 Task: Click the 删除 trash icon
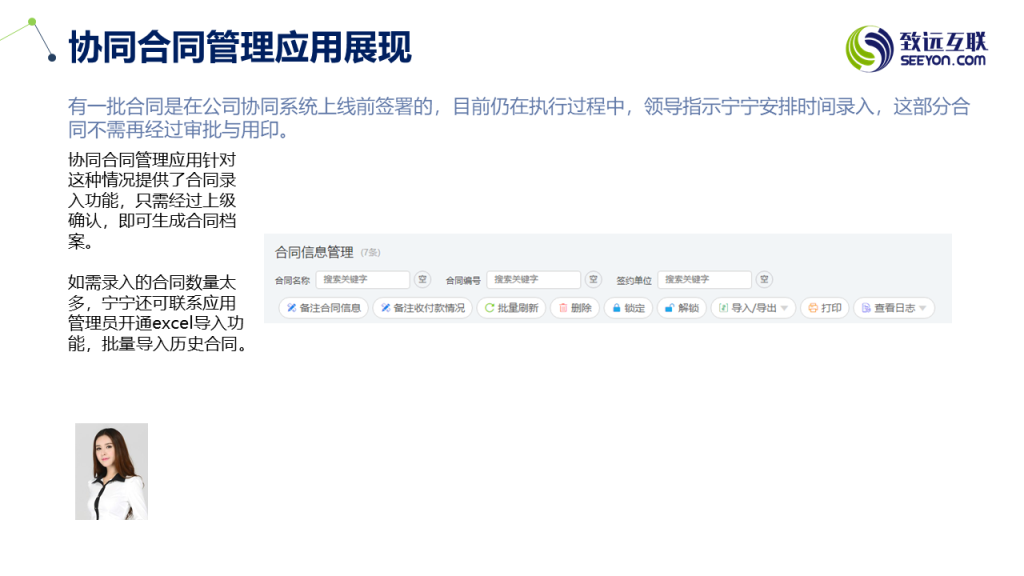tap(563, 308)
